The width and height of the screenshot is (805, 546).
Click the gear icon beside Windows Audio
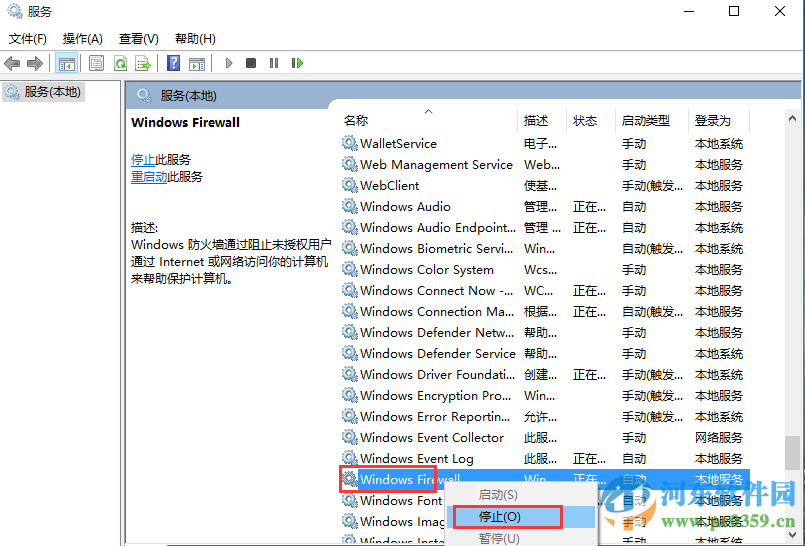point(350,206)
